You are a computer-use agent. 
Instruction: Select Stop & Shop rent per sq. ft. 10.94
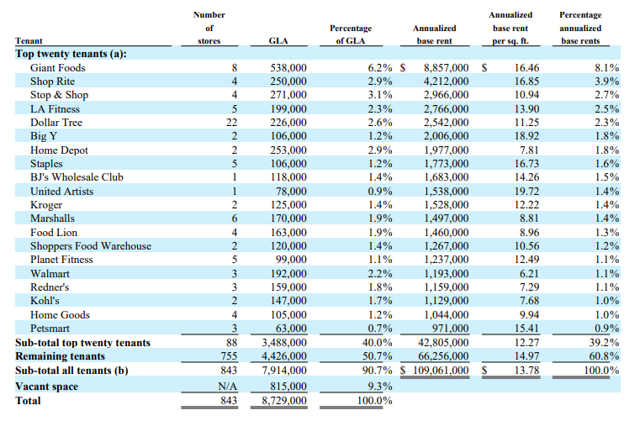coord(527,95)
